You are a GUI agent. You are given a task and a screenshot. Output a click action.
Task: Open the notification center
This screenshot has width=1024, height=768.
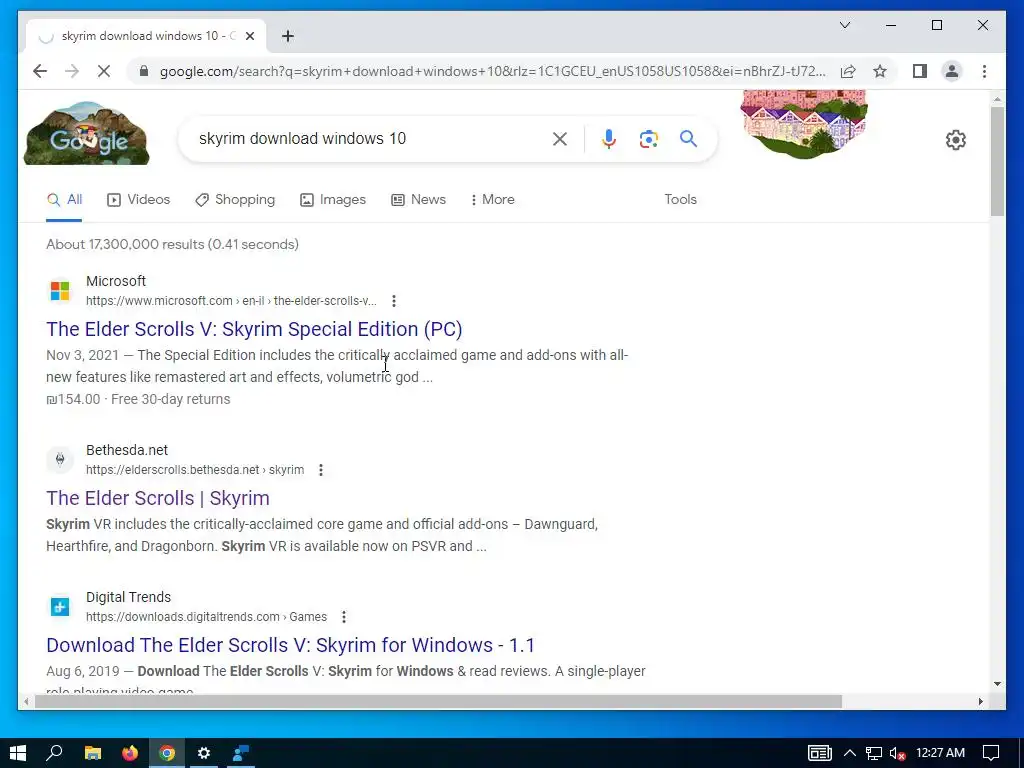pos(991,753)
